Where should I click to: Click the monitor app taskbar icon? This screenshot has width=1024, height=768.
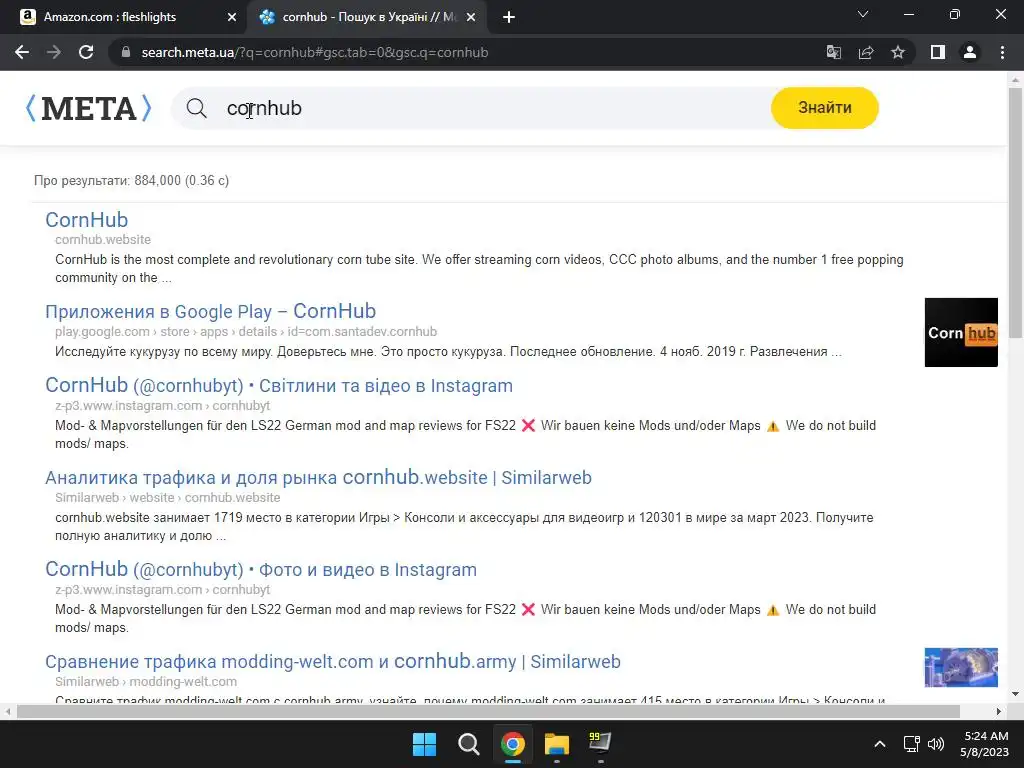(x=600, y=743)
